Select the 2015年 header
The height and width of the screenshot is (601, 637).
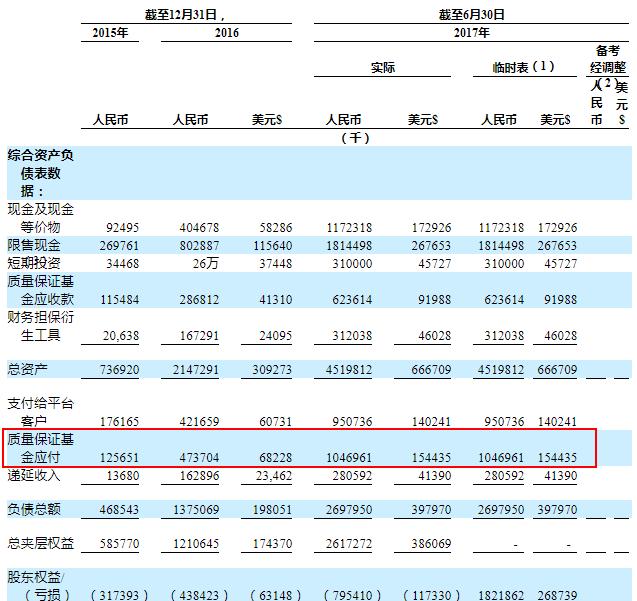[110, 33]
